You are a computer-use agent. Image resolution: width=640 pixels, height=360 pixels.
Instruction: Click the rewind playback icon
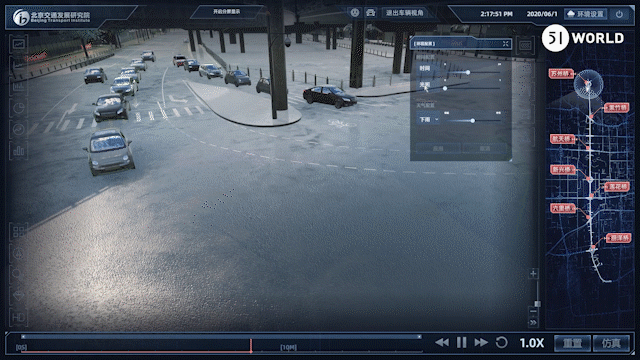[x=442, y=342]
